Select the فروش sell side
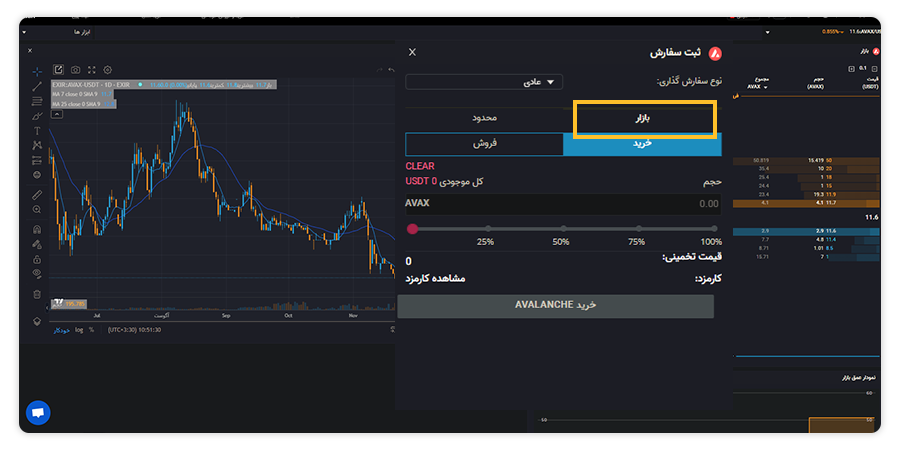The image size is (900, 450). click(484, 144)
